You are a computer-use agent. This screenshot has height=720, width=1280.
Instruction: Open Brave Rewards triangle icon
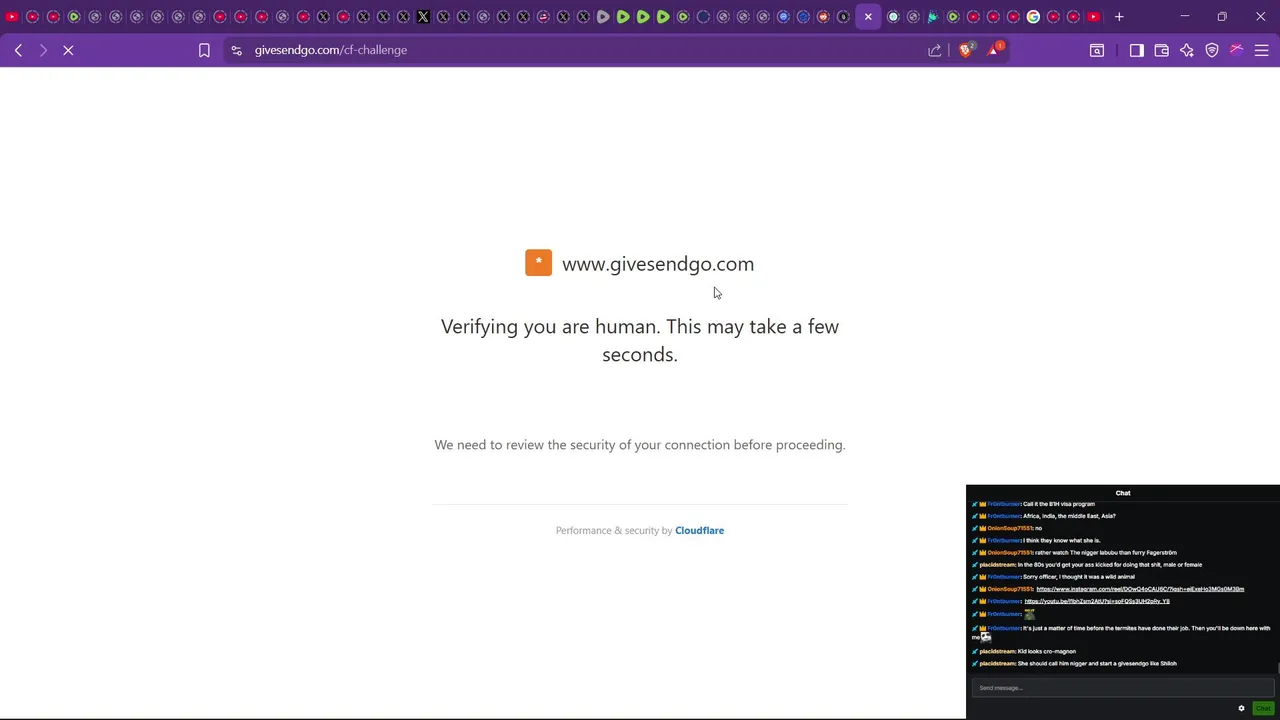[x=994, y=50]
